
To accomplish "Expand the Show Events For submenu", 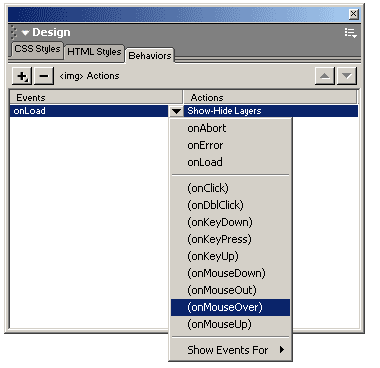I will [x=231, y=350].
